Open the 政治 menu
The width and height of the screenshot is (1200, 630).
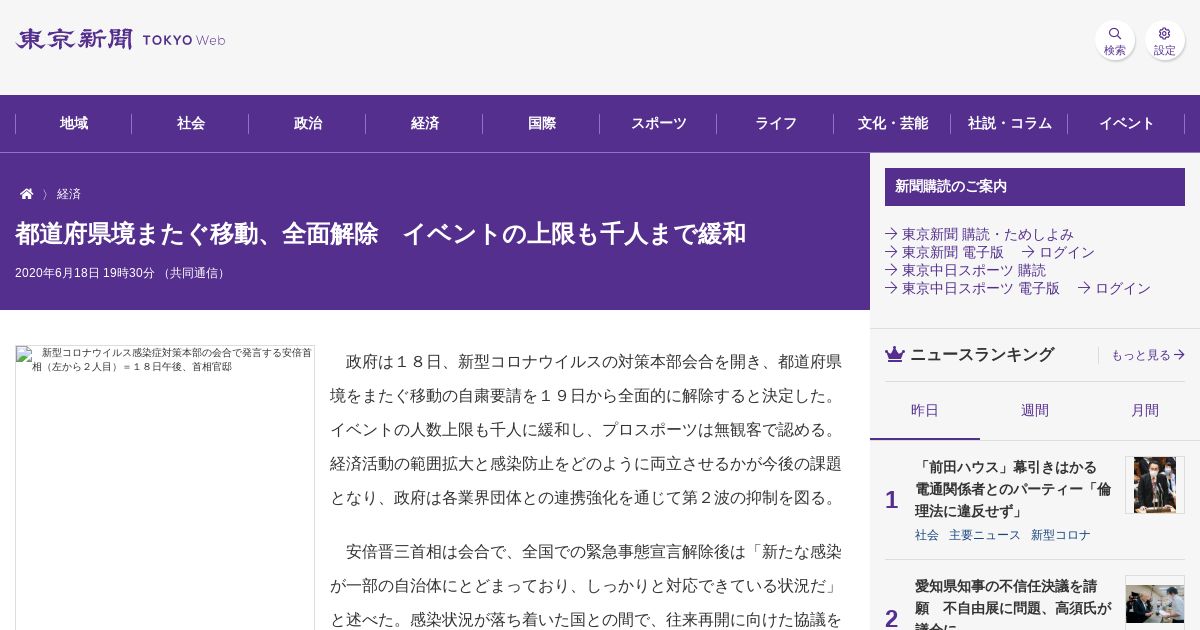tap(308, 124)
